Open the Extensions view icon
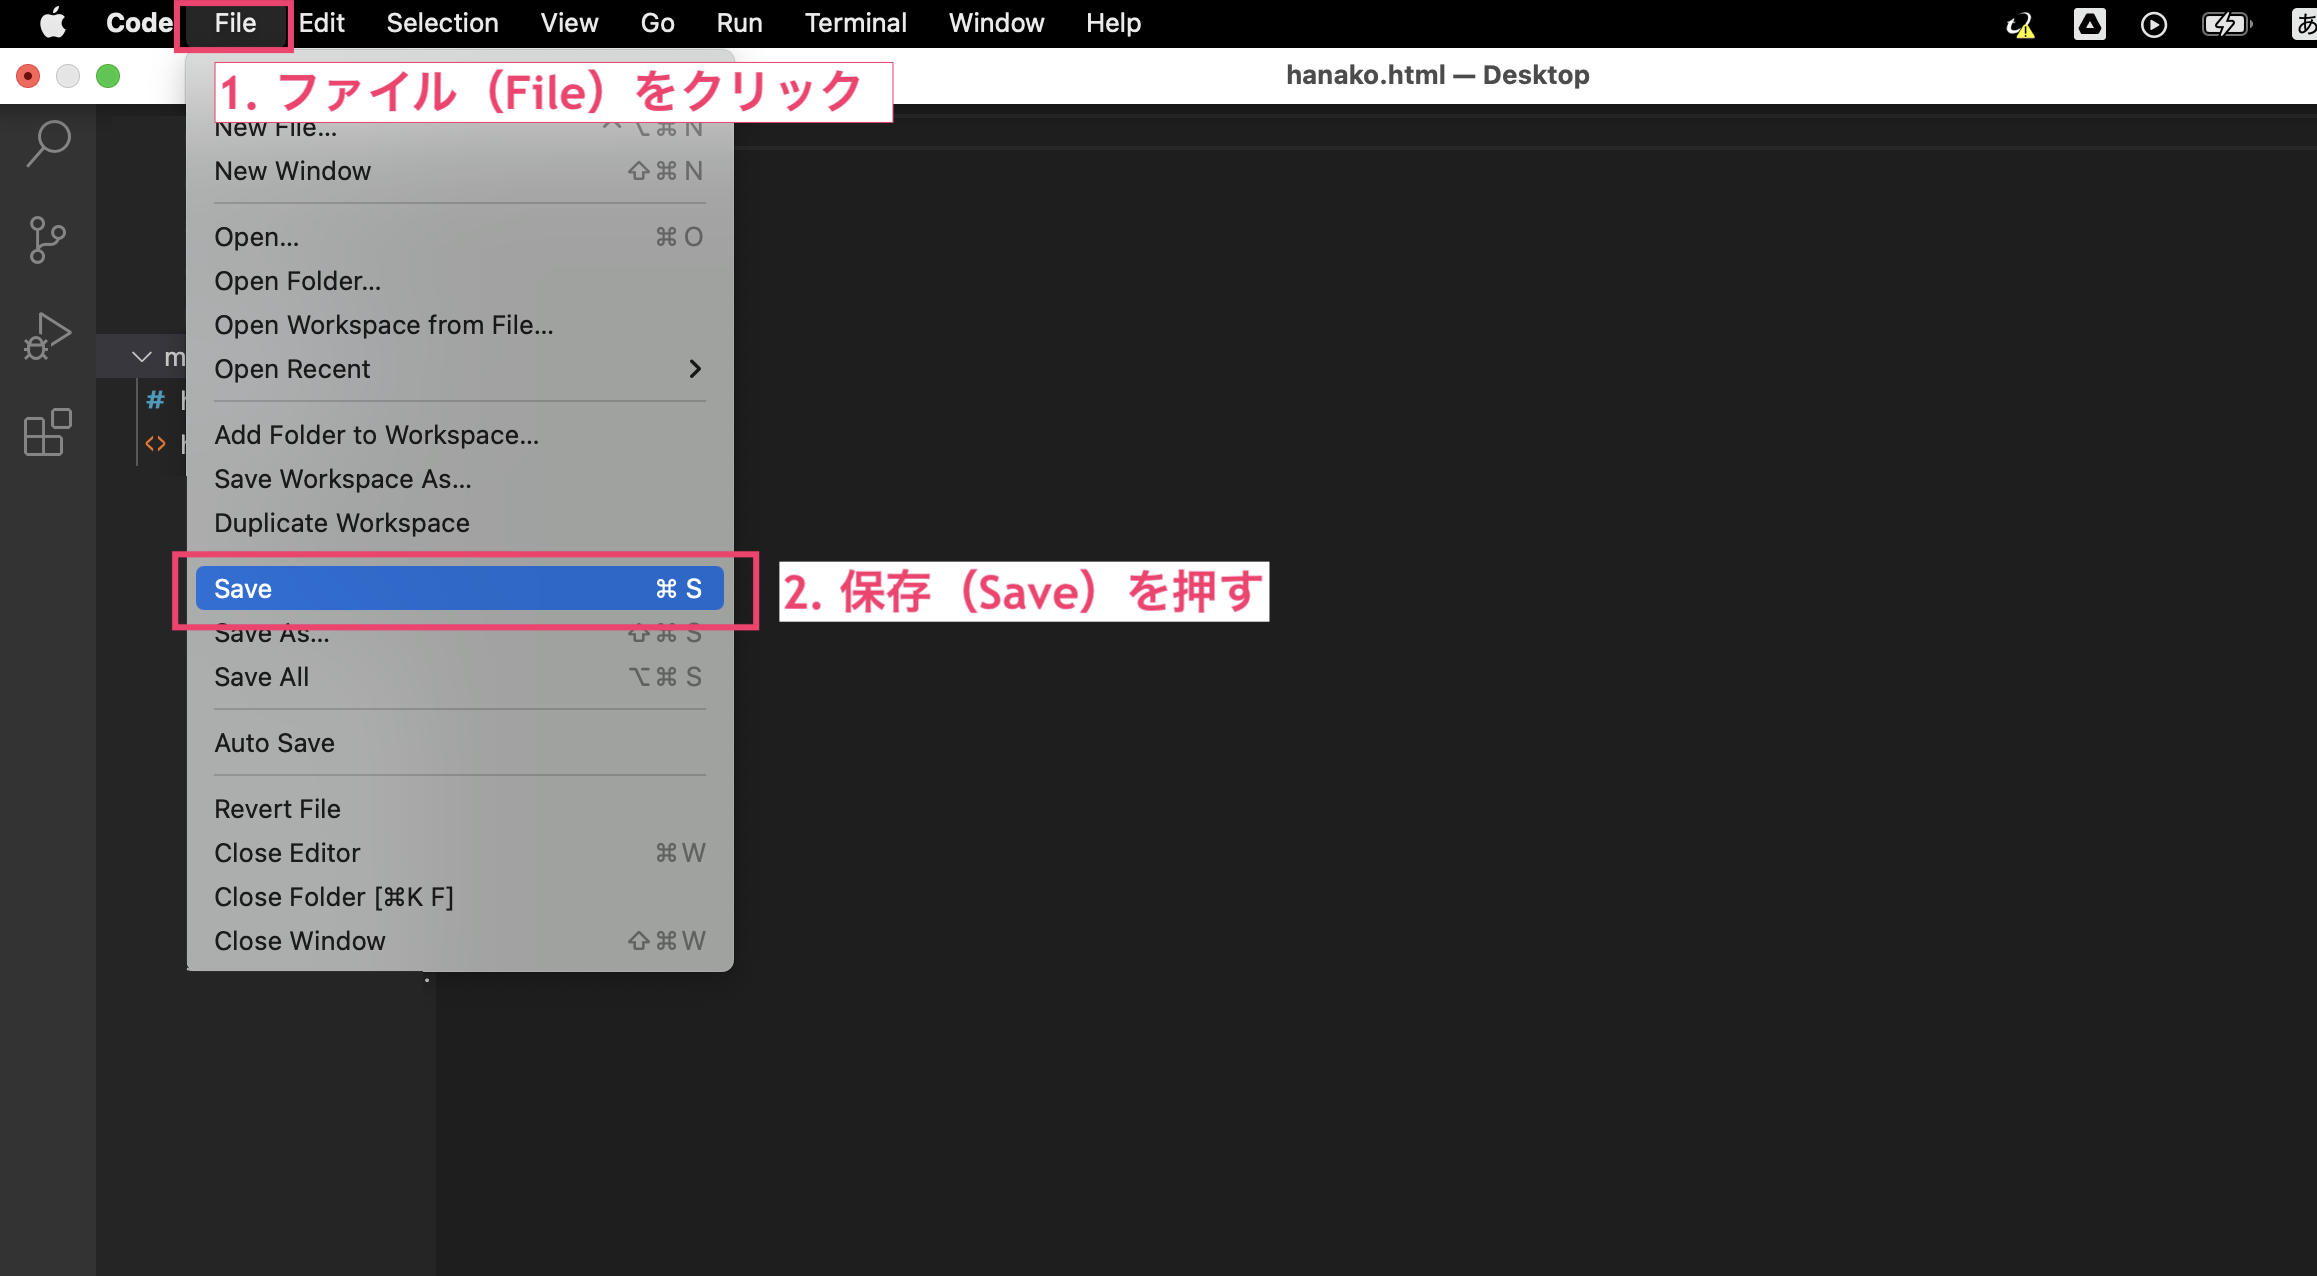The height and width of the screenshot is (1276, 2317). pyautogui.click(x=48, y=432)
